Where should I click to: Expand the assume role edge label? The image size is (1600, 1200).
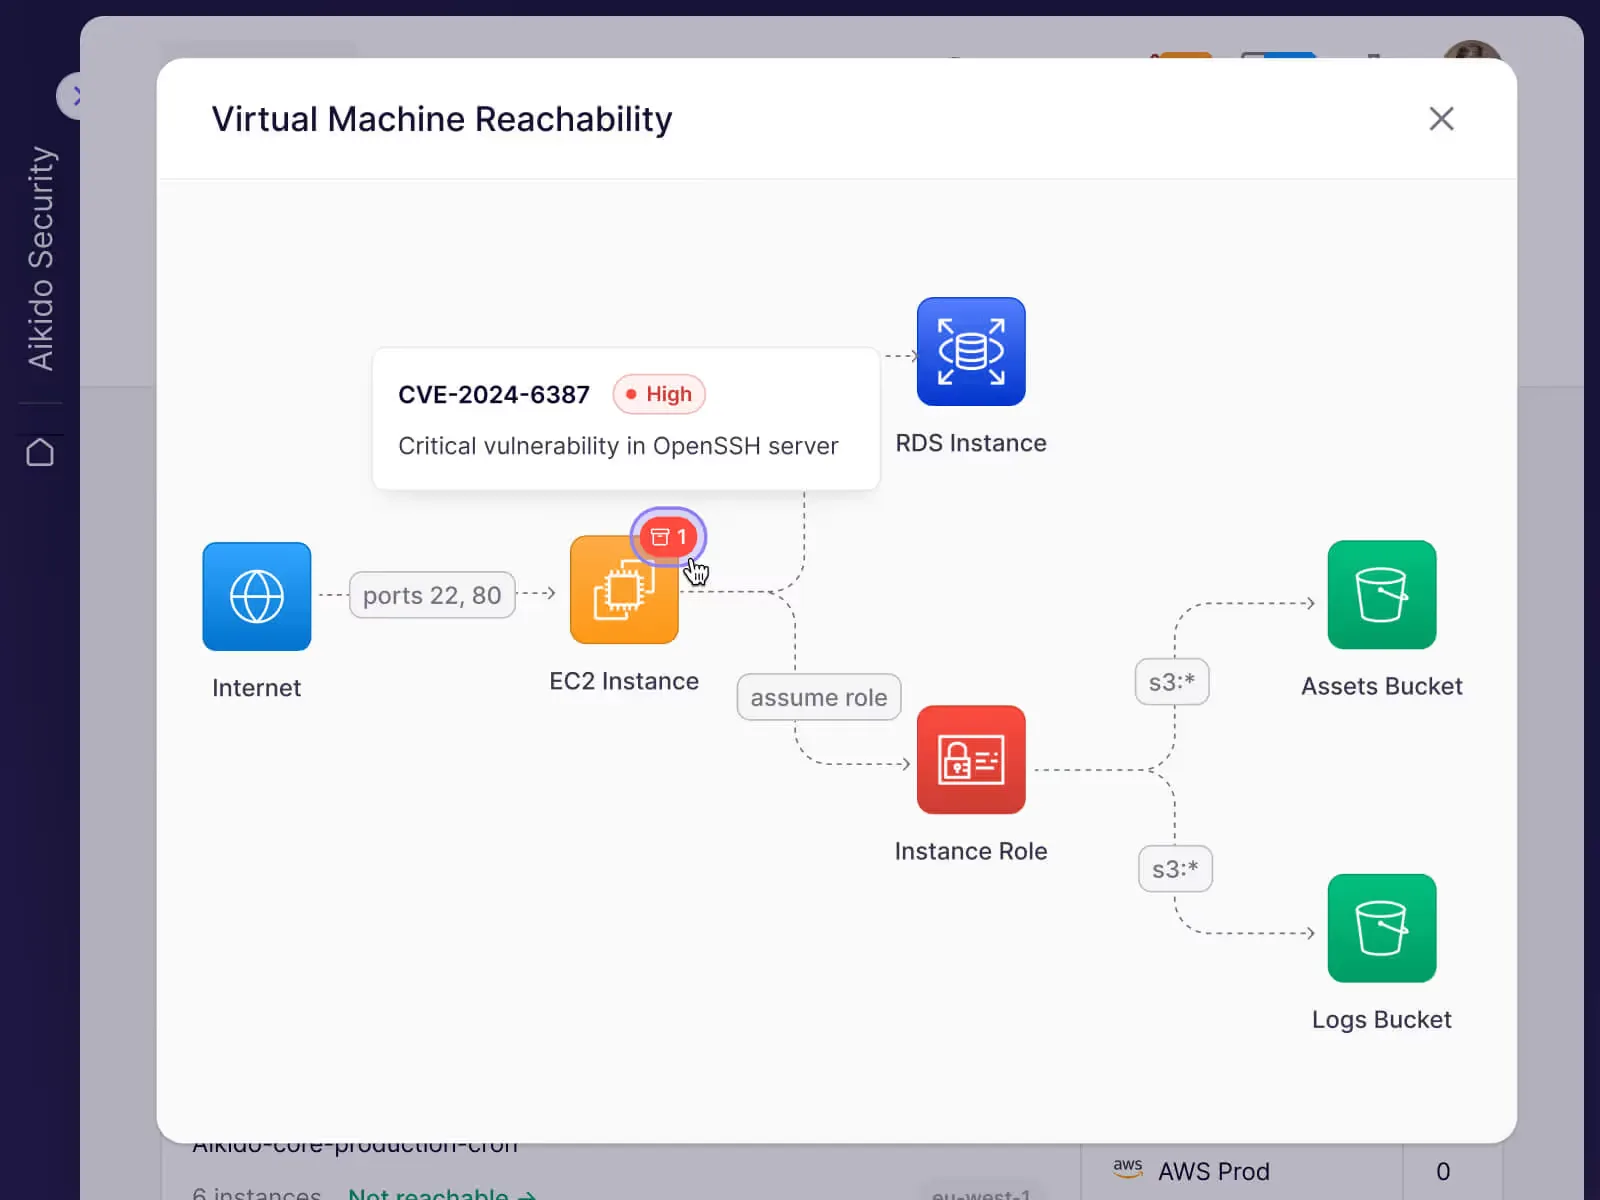(x=818, y=697)
